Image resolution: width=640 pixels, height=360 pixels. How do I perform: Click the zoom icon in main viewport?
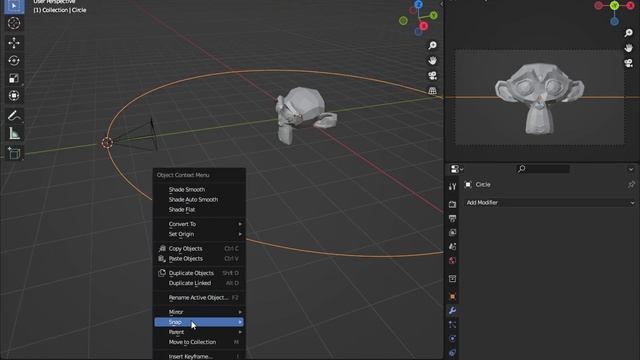tap(432, 45)
